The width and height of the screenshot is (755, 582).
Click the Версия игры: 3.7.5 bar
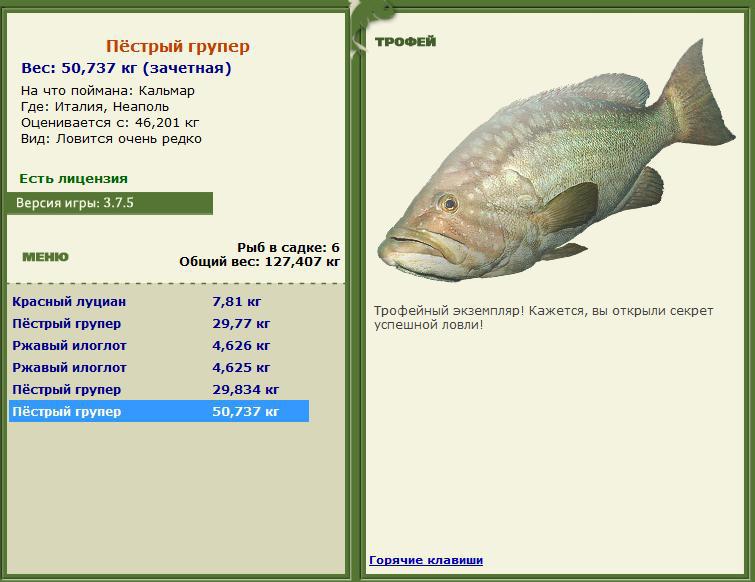click(x=110, y=203)
